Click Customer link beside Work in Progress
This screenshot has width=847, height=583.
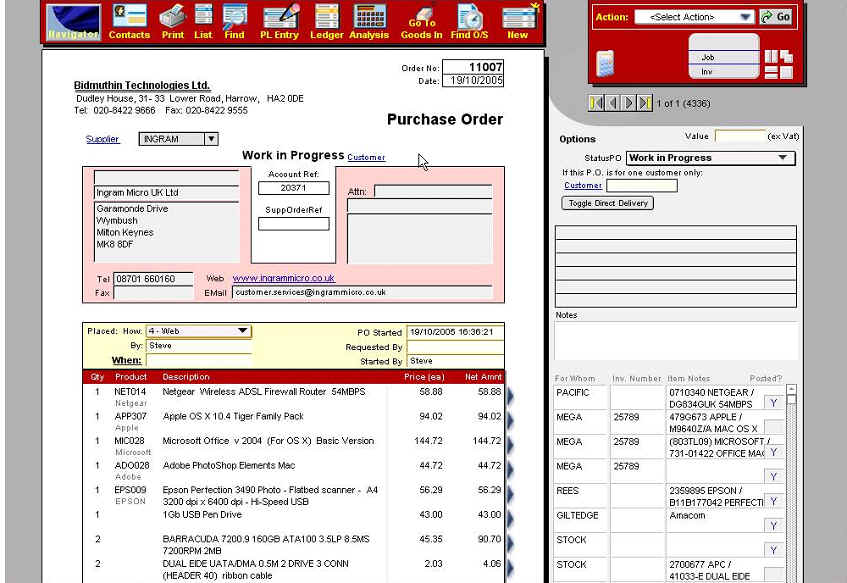(x=366, y=157)
